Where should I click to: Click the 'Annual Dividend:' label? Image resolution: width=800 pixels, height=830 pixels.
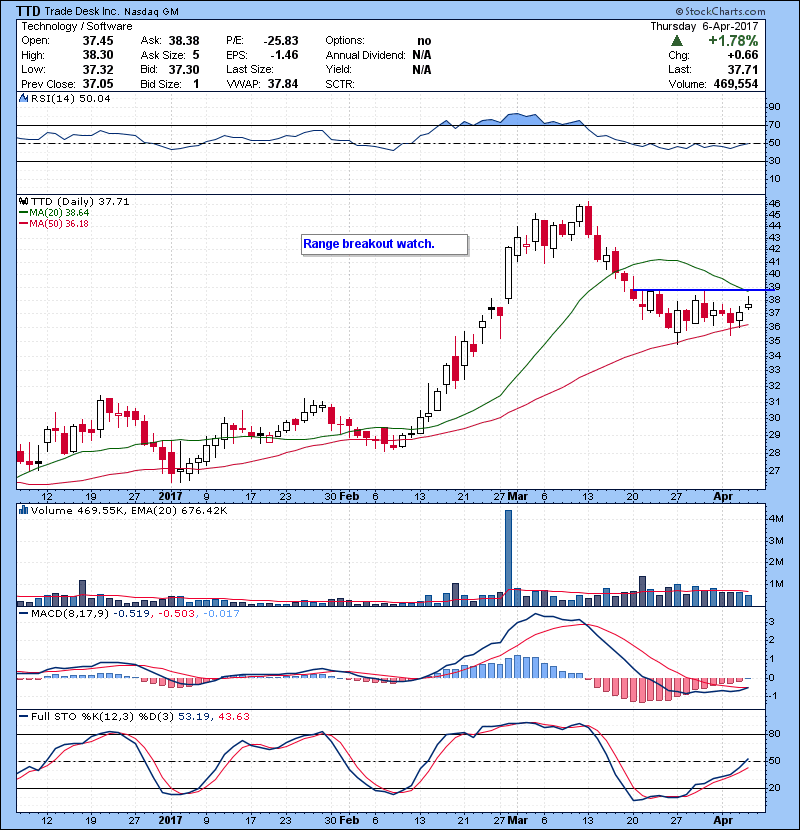[365, 55]
